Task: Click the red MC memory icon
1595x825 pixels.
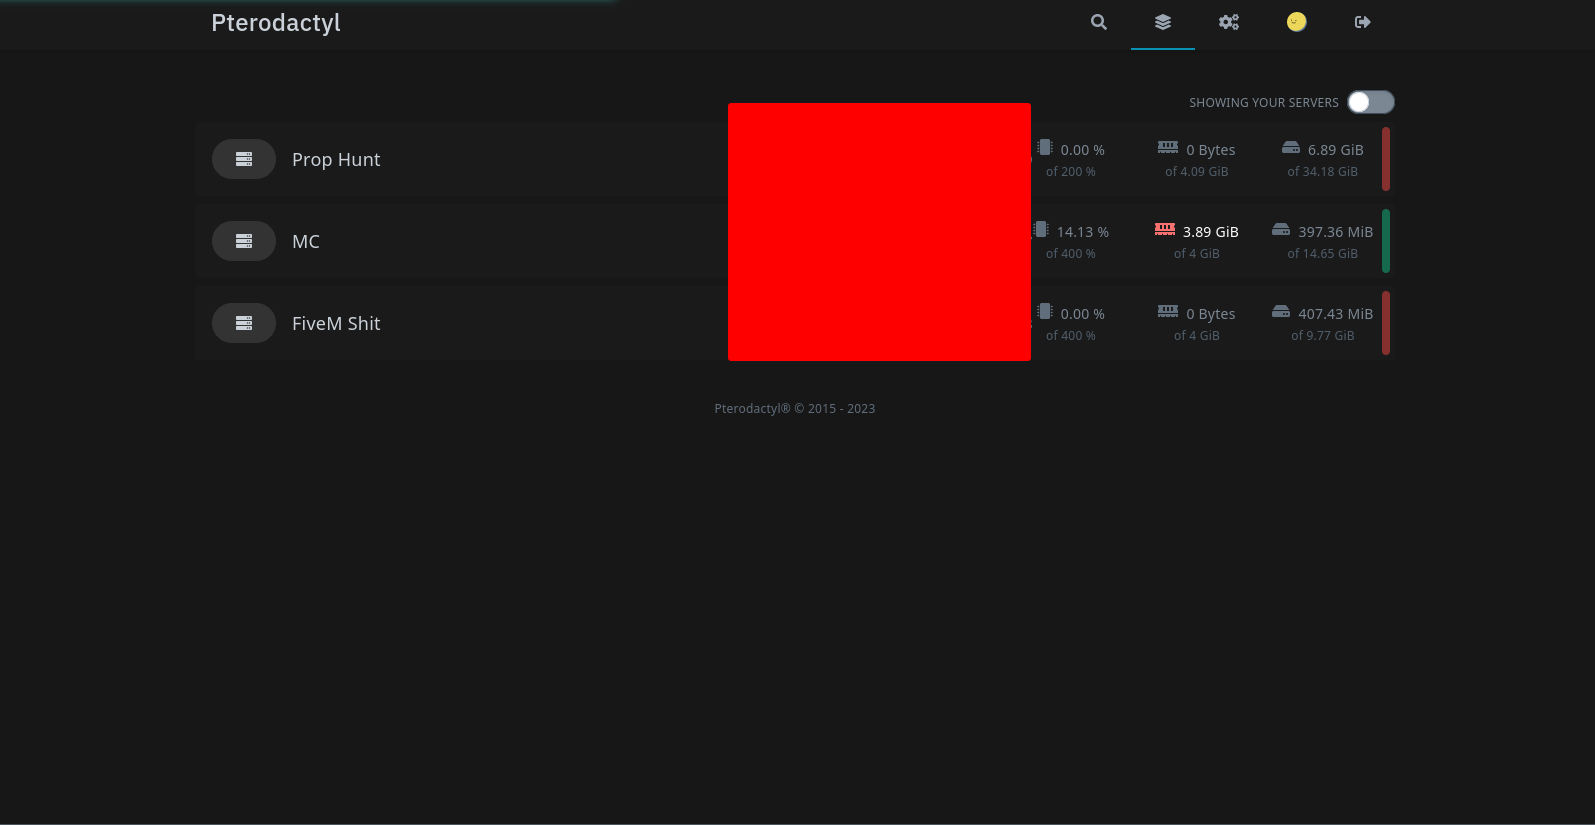Action: [x=1165, y=230]
